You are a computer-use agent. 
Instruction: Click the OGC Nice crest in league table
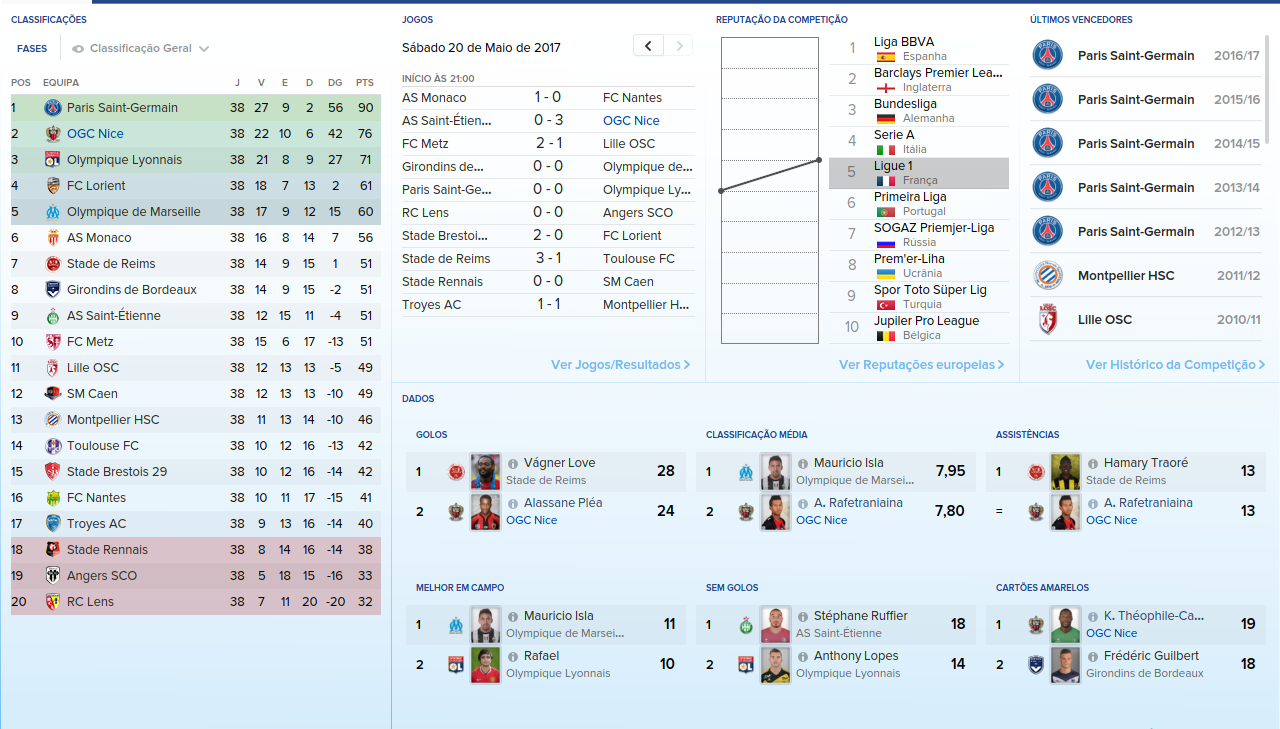[x=53, y=133]
